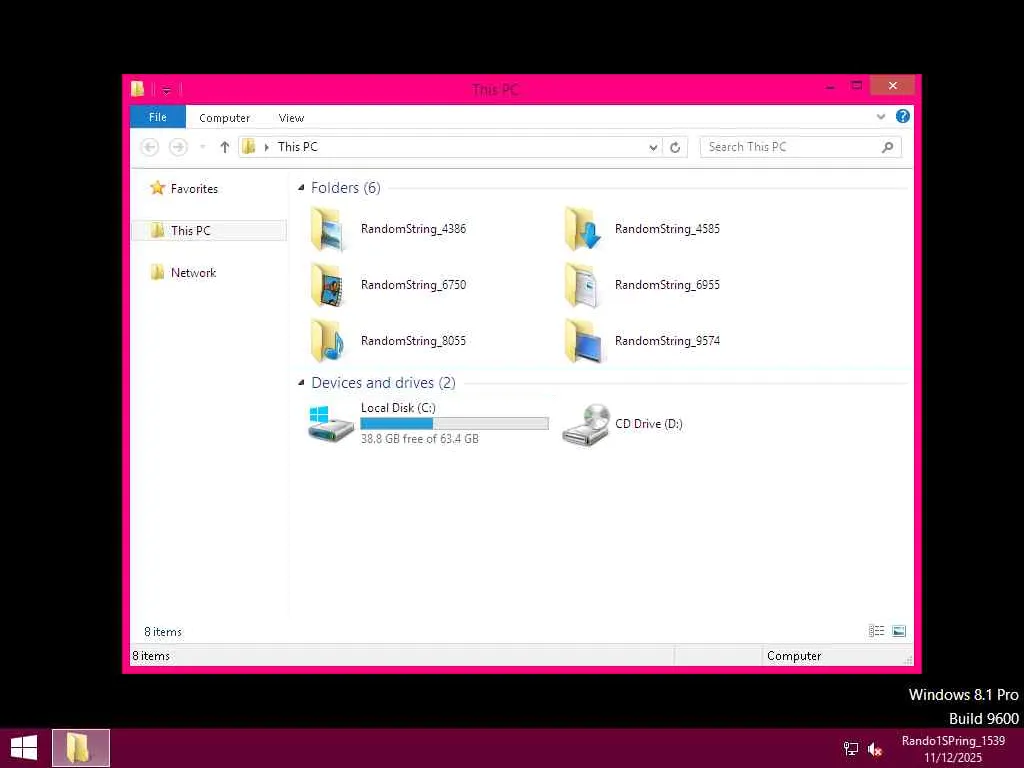
Task: Click the search magnifier icon
Action: [x=888, y=147]
